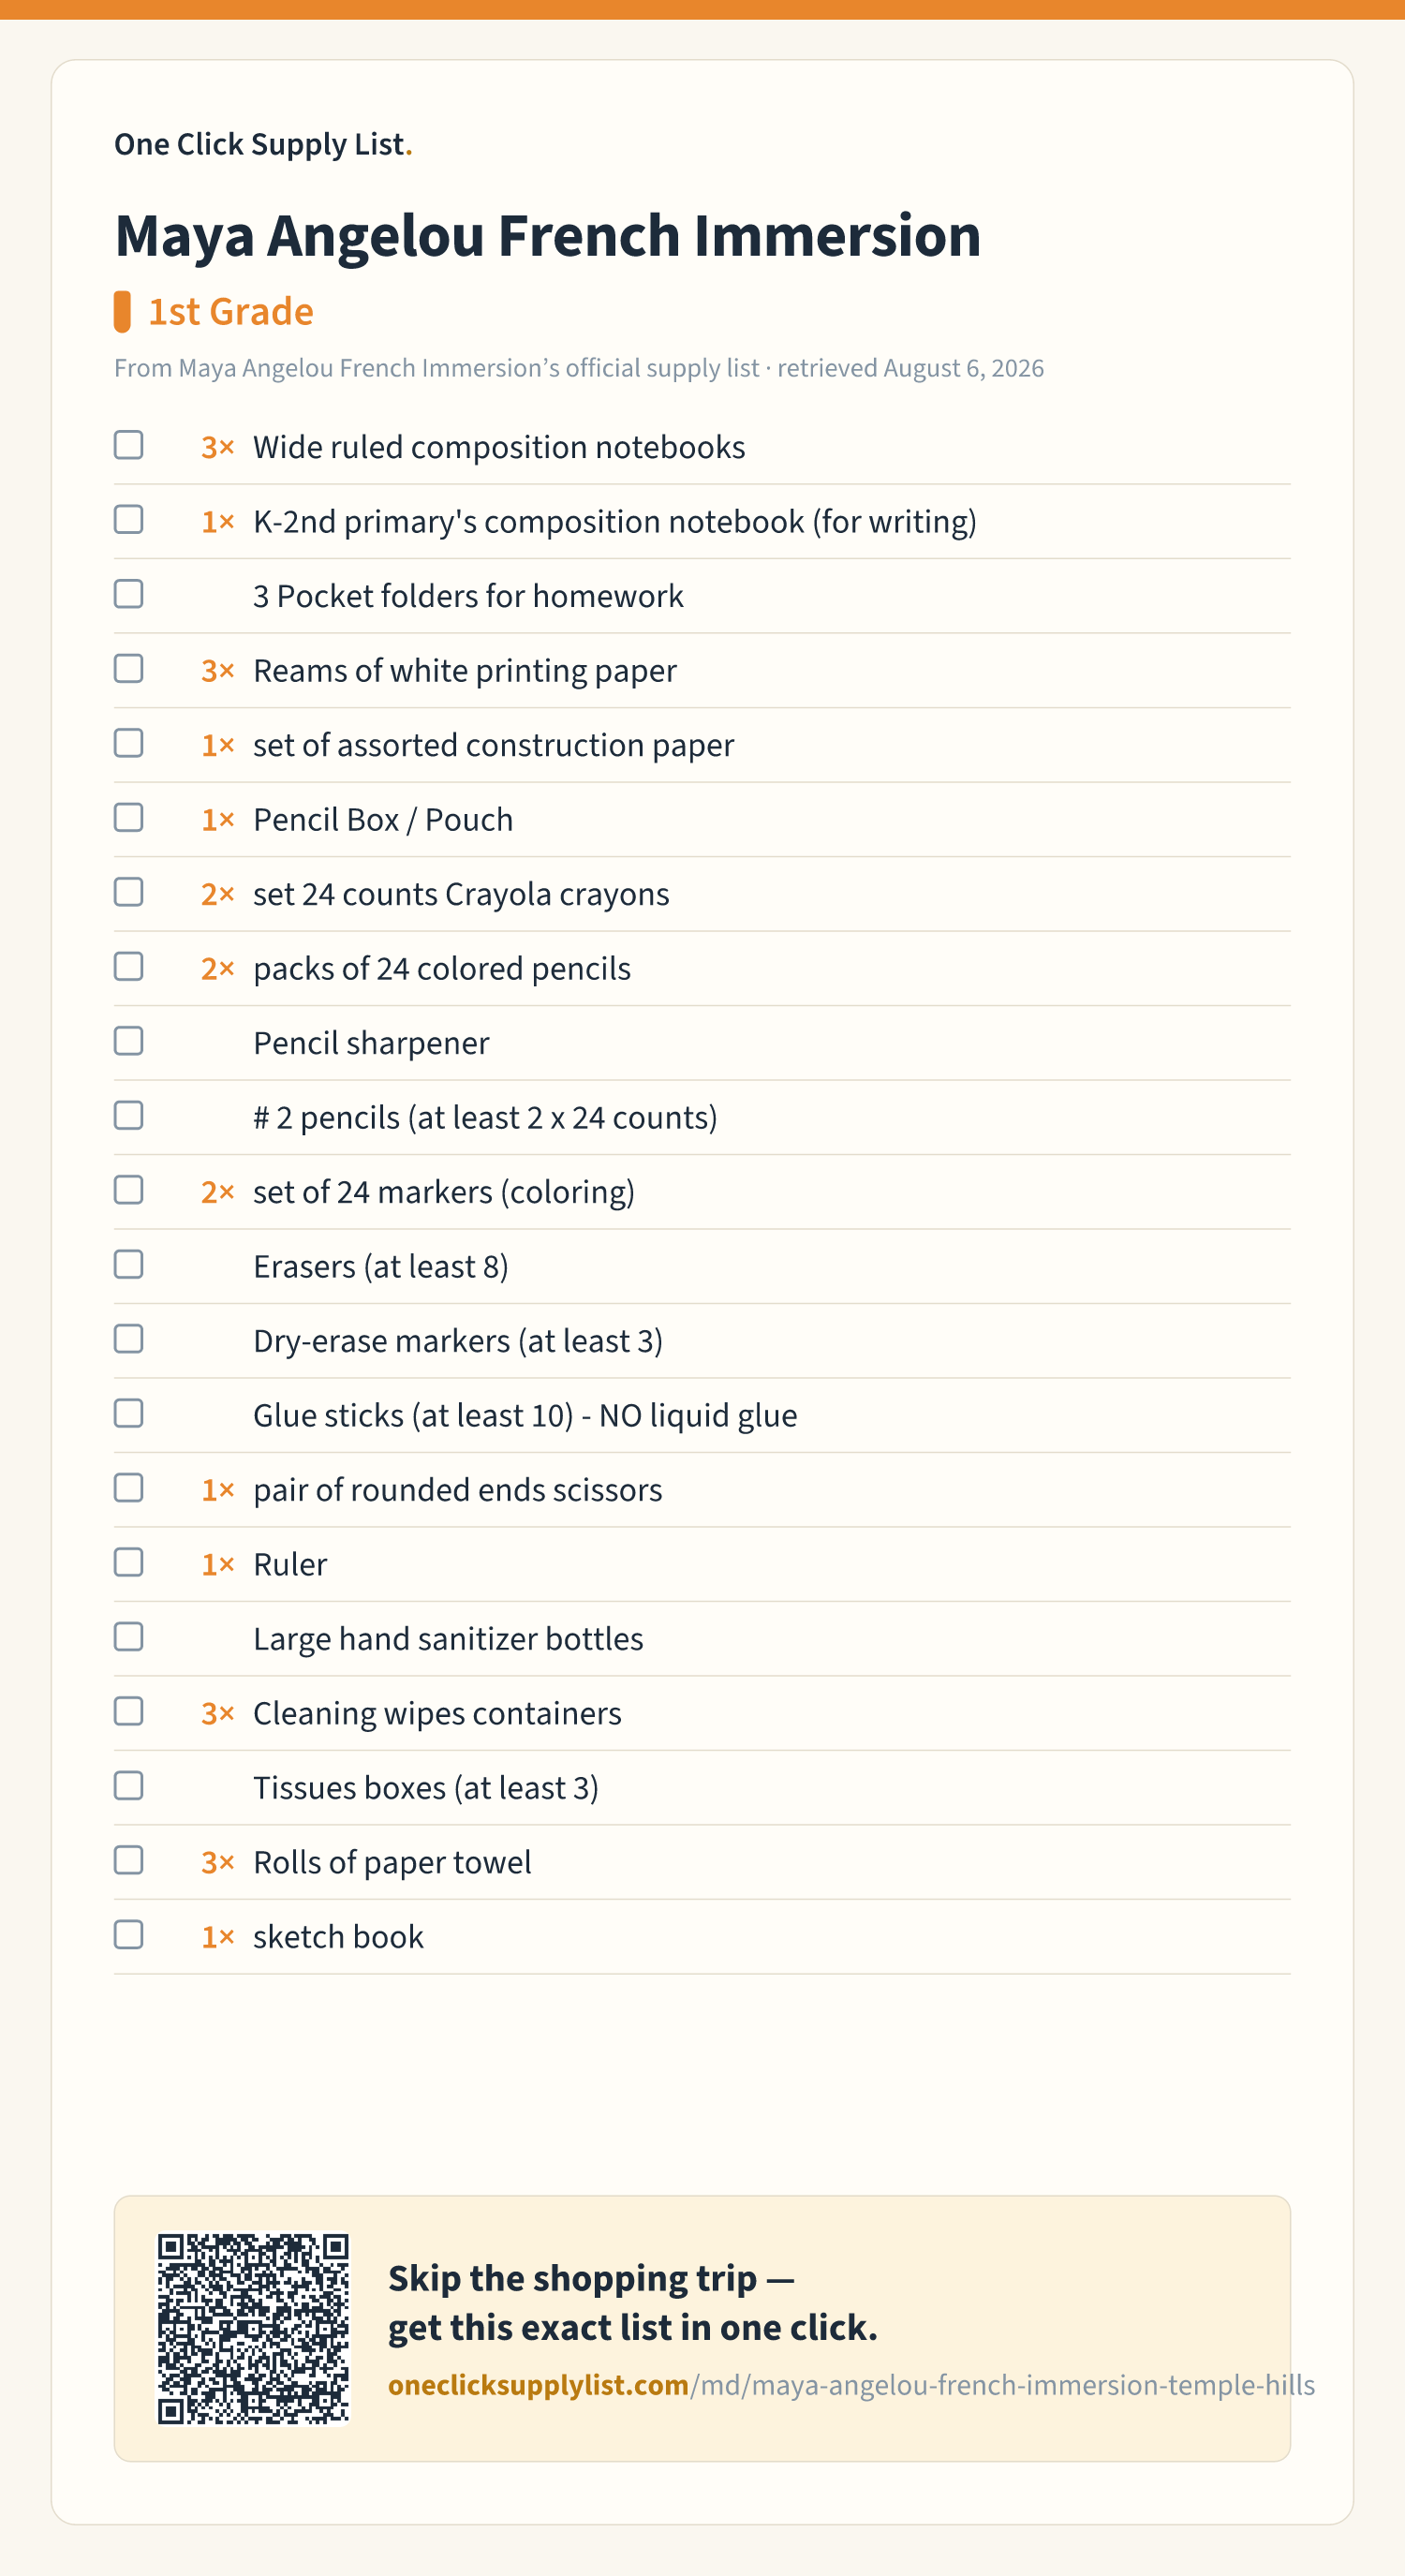The height and width of the screenshot is (2576, 1405).
Task: Check the Reams of white printing paper box
Action: tap(128, 669)
